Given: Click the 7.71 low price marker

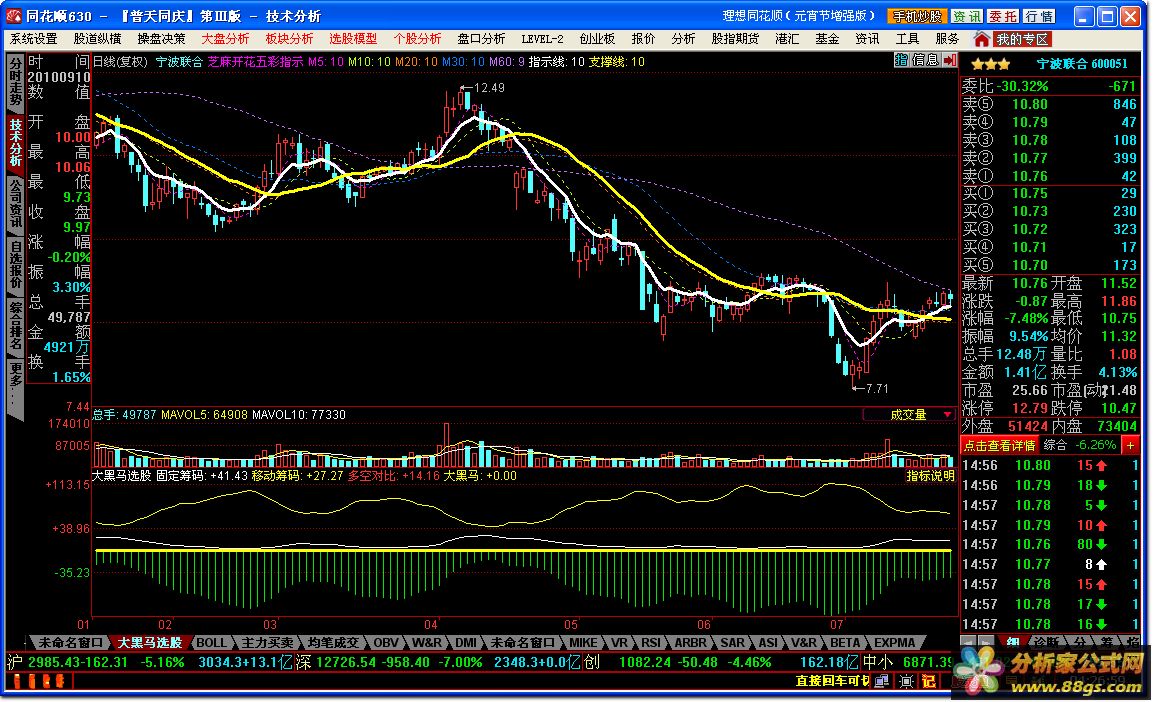Looking at the screenshot, I should click(871, 388).
